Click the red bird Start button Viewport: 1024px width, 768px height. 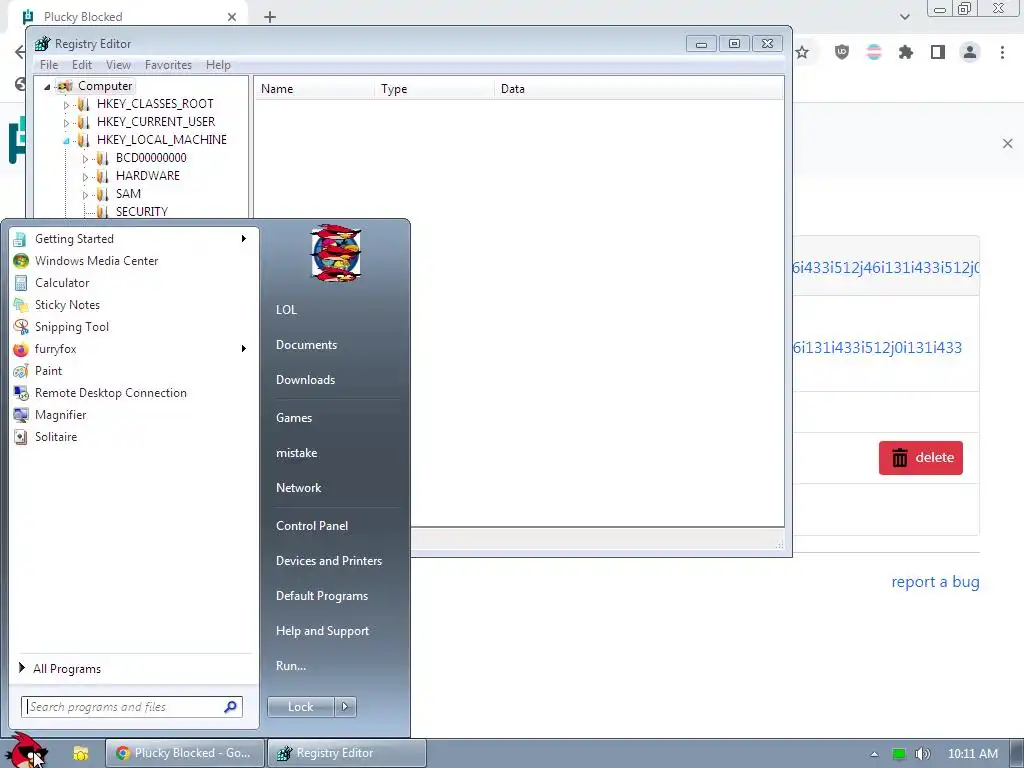[29, 752]
